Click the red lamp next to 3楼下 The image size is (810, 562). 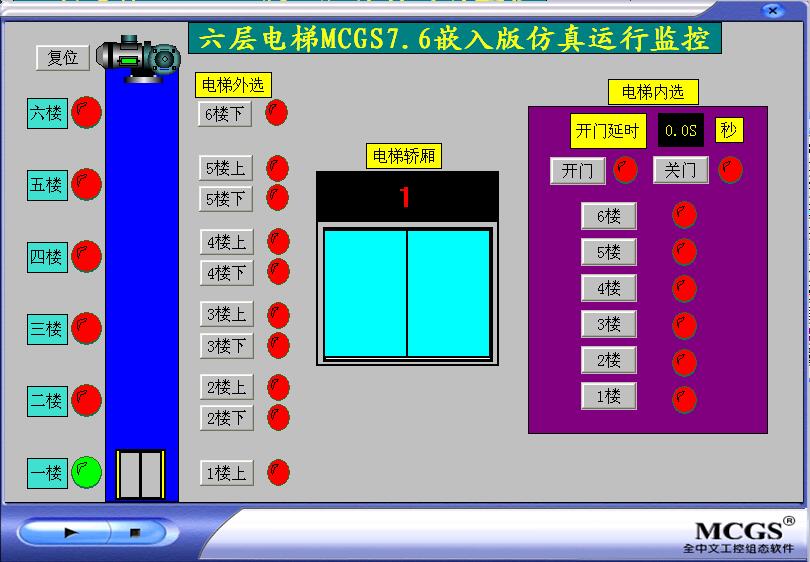pyautogui.click(x=278, y=345)
